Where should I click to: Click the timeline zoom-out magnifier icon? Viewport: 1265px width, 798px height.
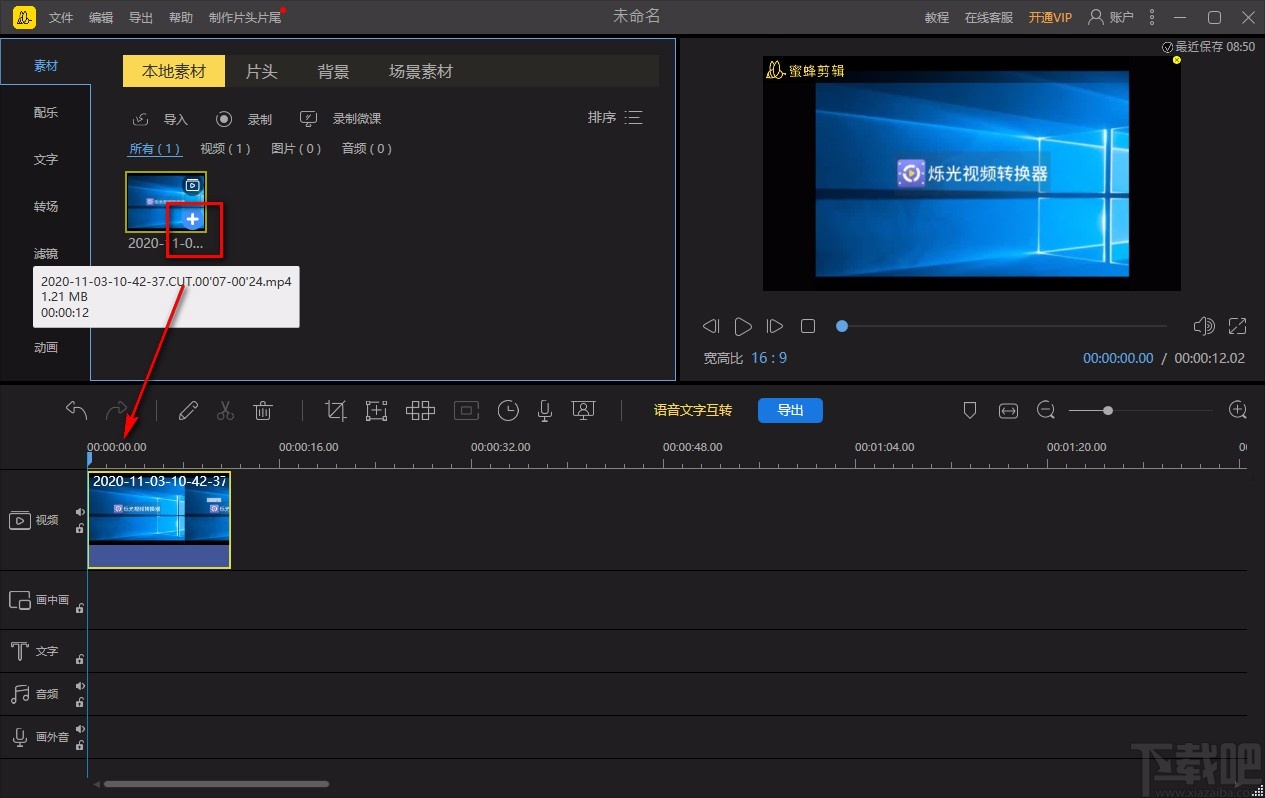(x=1046, y=410)
